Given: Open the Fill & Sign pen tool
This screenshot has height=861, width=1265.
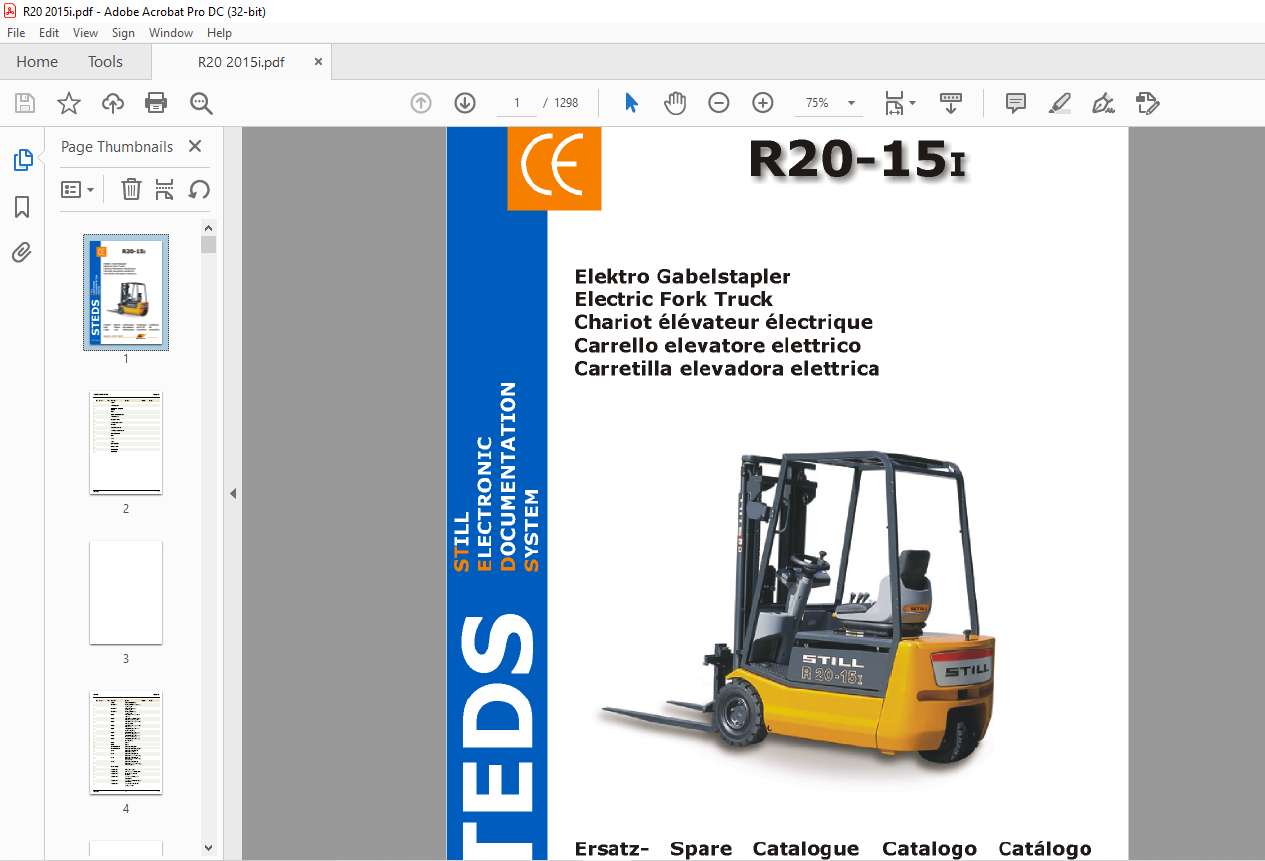Looking at the screenshot, I should [x=1103, y=103].
